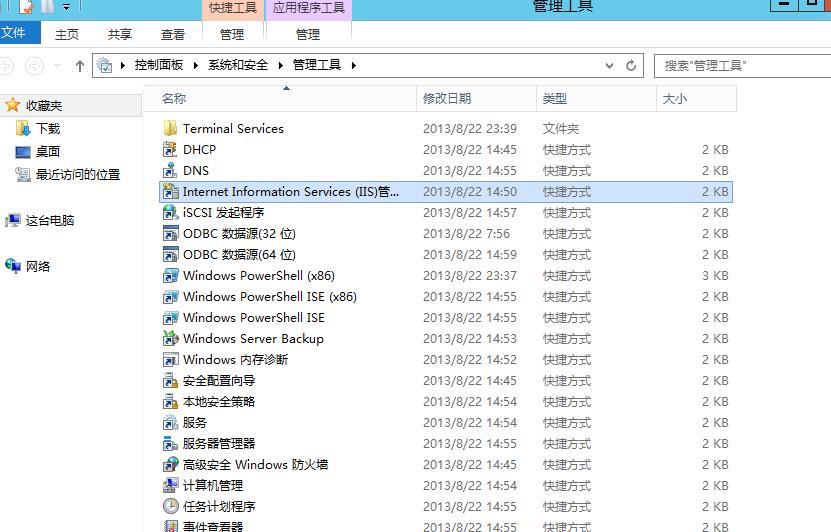831x532 pixels.
Task: Expand arrow before 控制面板 in address bar
Action: pos(122,65)
